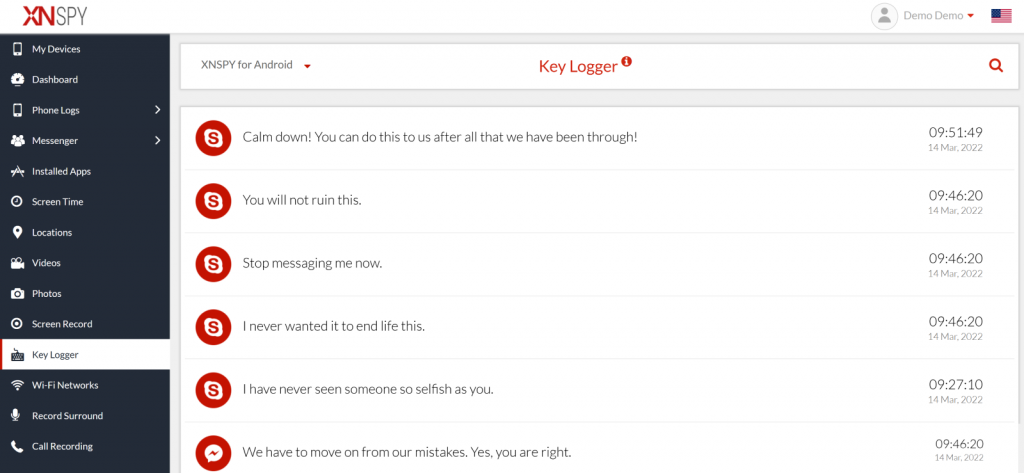
Task: Open Wi-Fi Networks page
Action: coord(65,385)
